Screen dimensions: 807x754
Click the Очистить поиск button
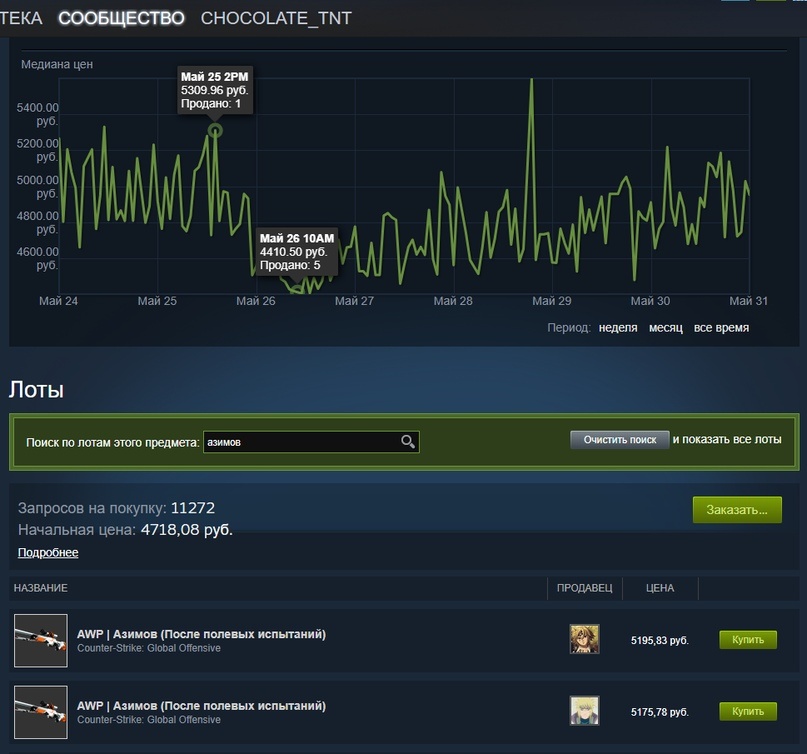coord(620,440)
